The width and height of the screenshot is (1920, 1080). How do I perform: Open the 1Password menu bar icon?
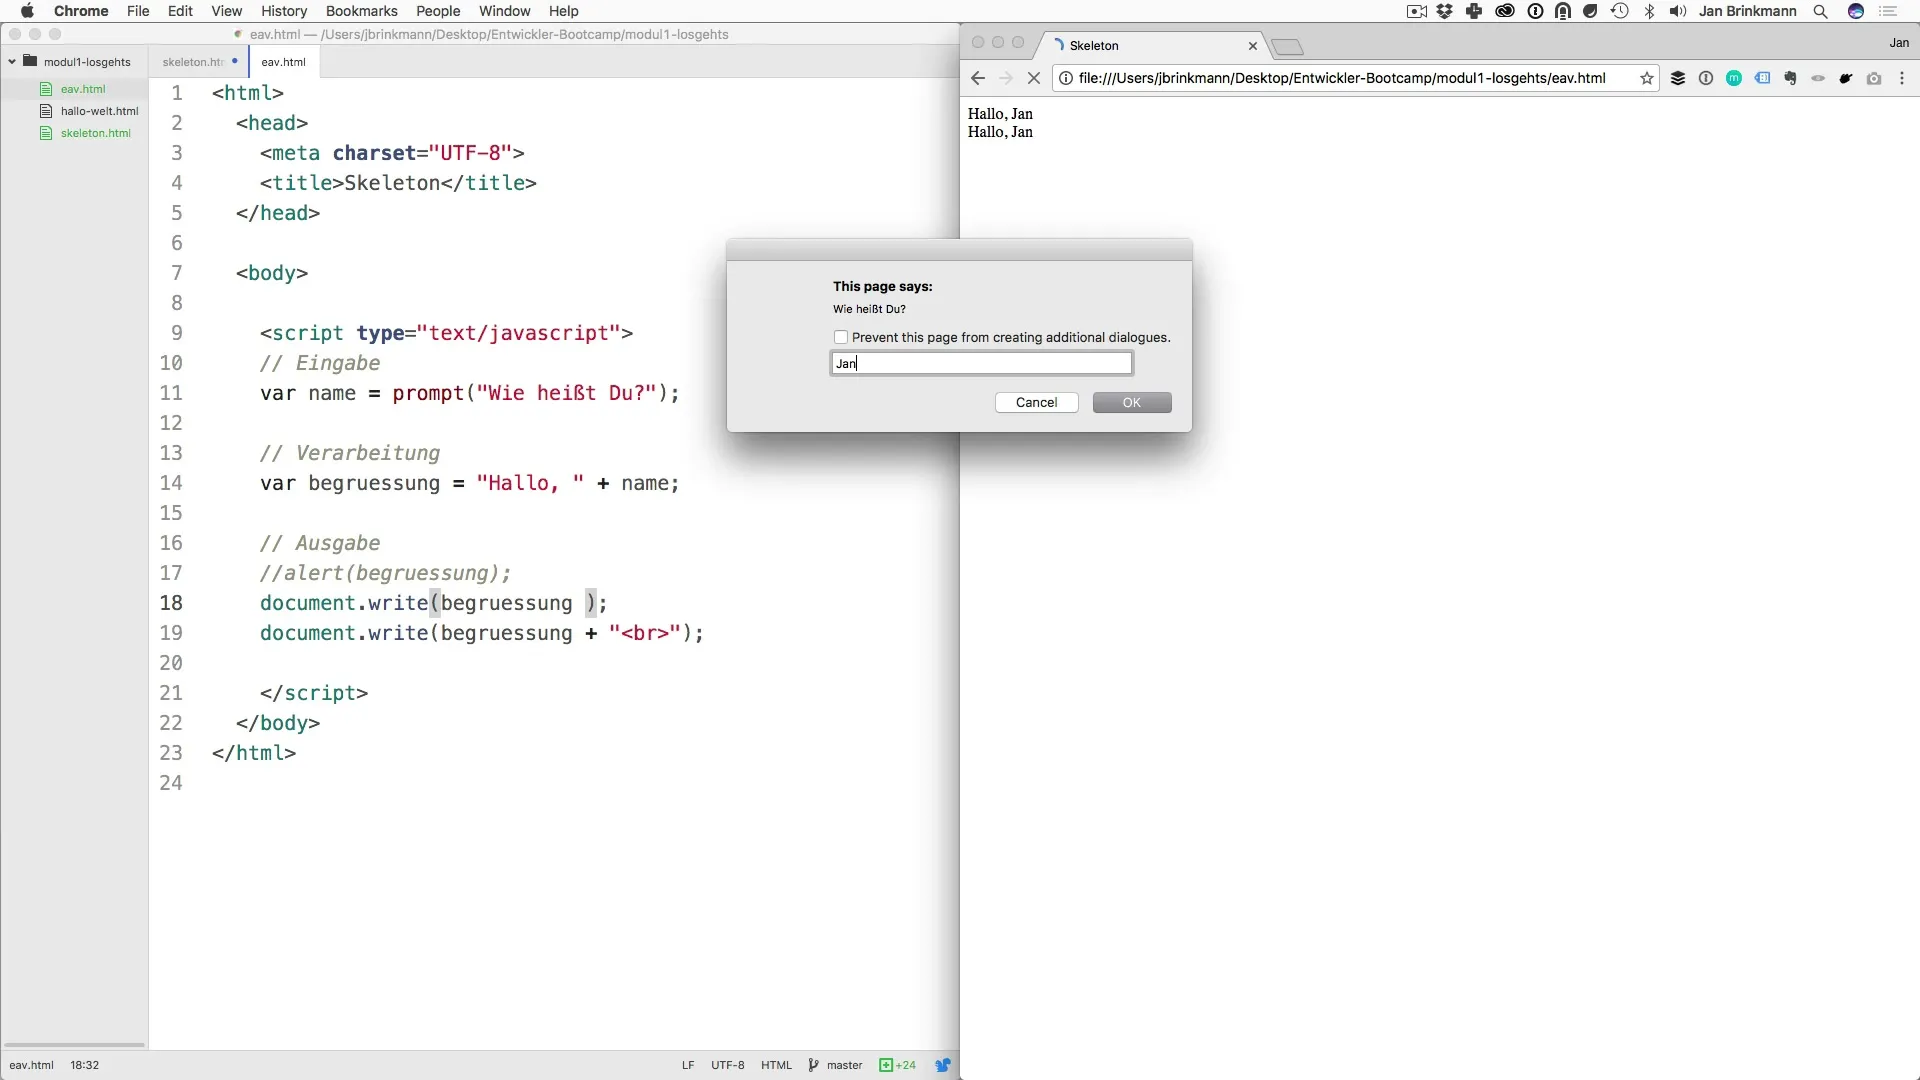click(1535, 11)
